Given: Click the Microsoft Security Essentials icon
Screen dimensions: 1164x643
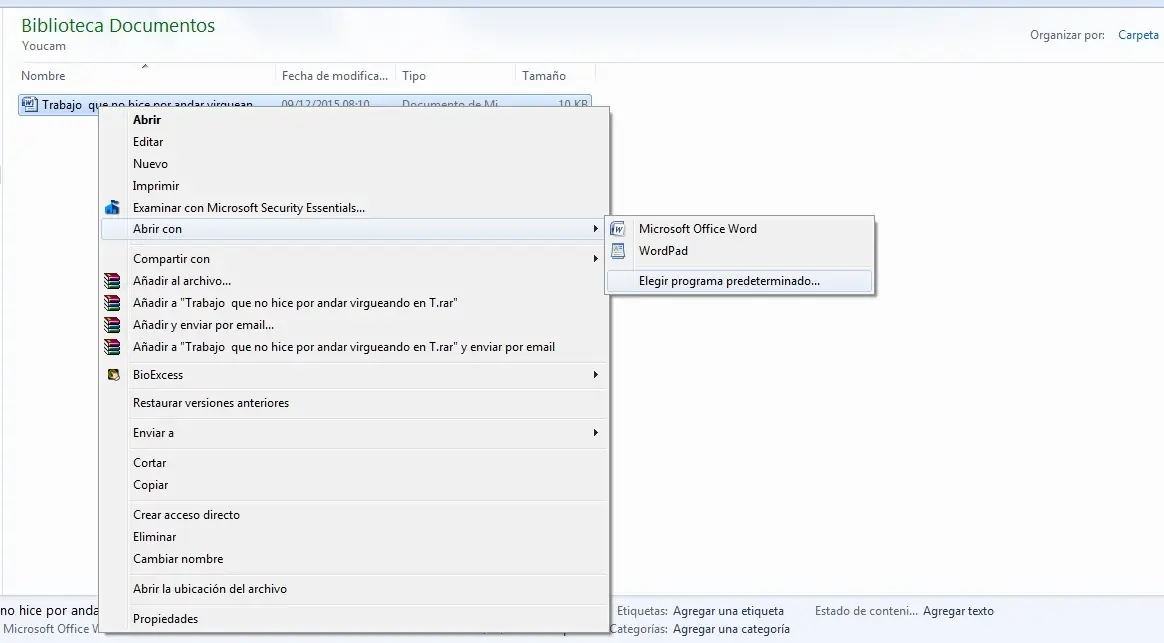Looking at the screenshot, I should click(x=112, y=208).
